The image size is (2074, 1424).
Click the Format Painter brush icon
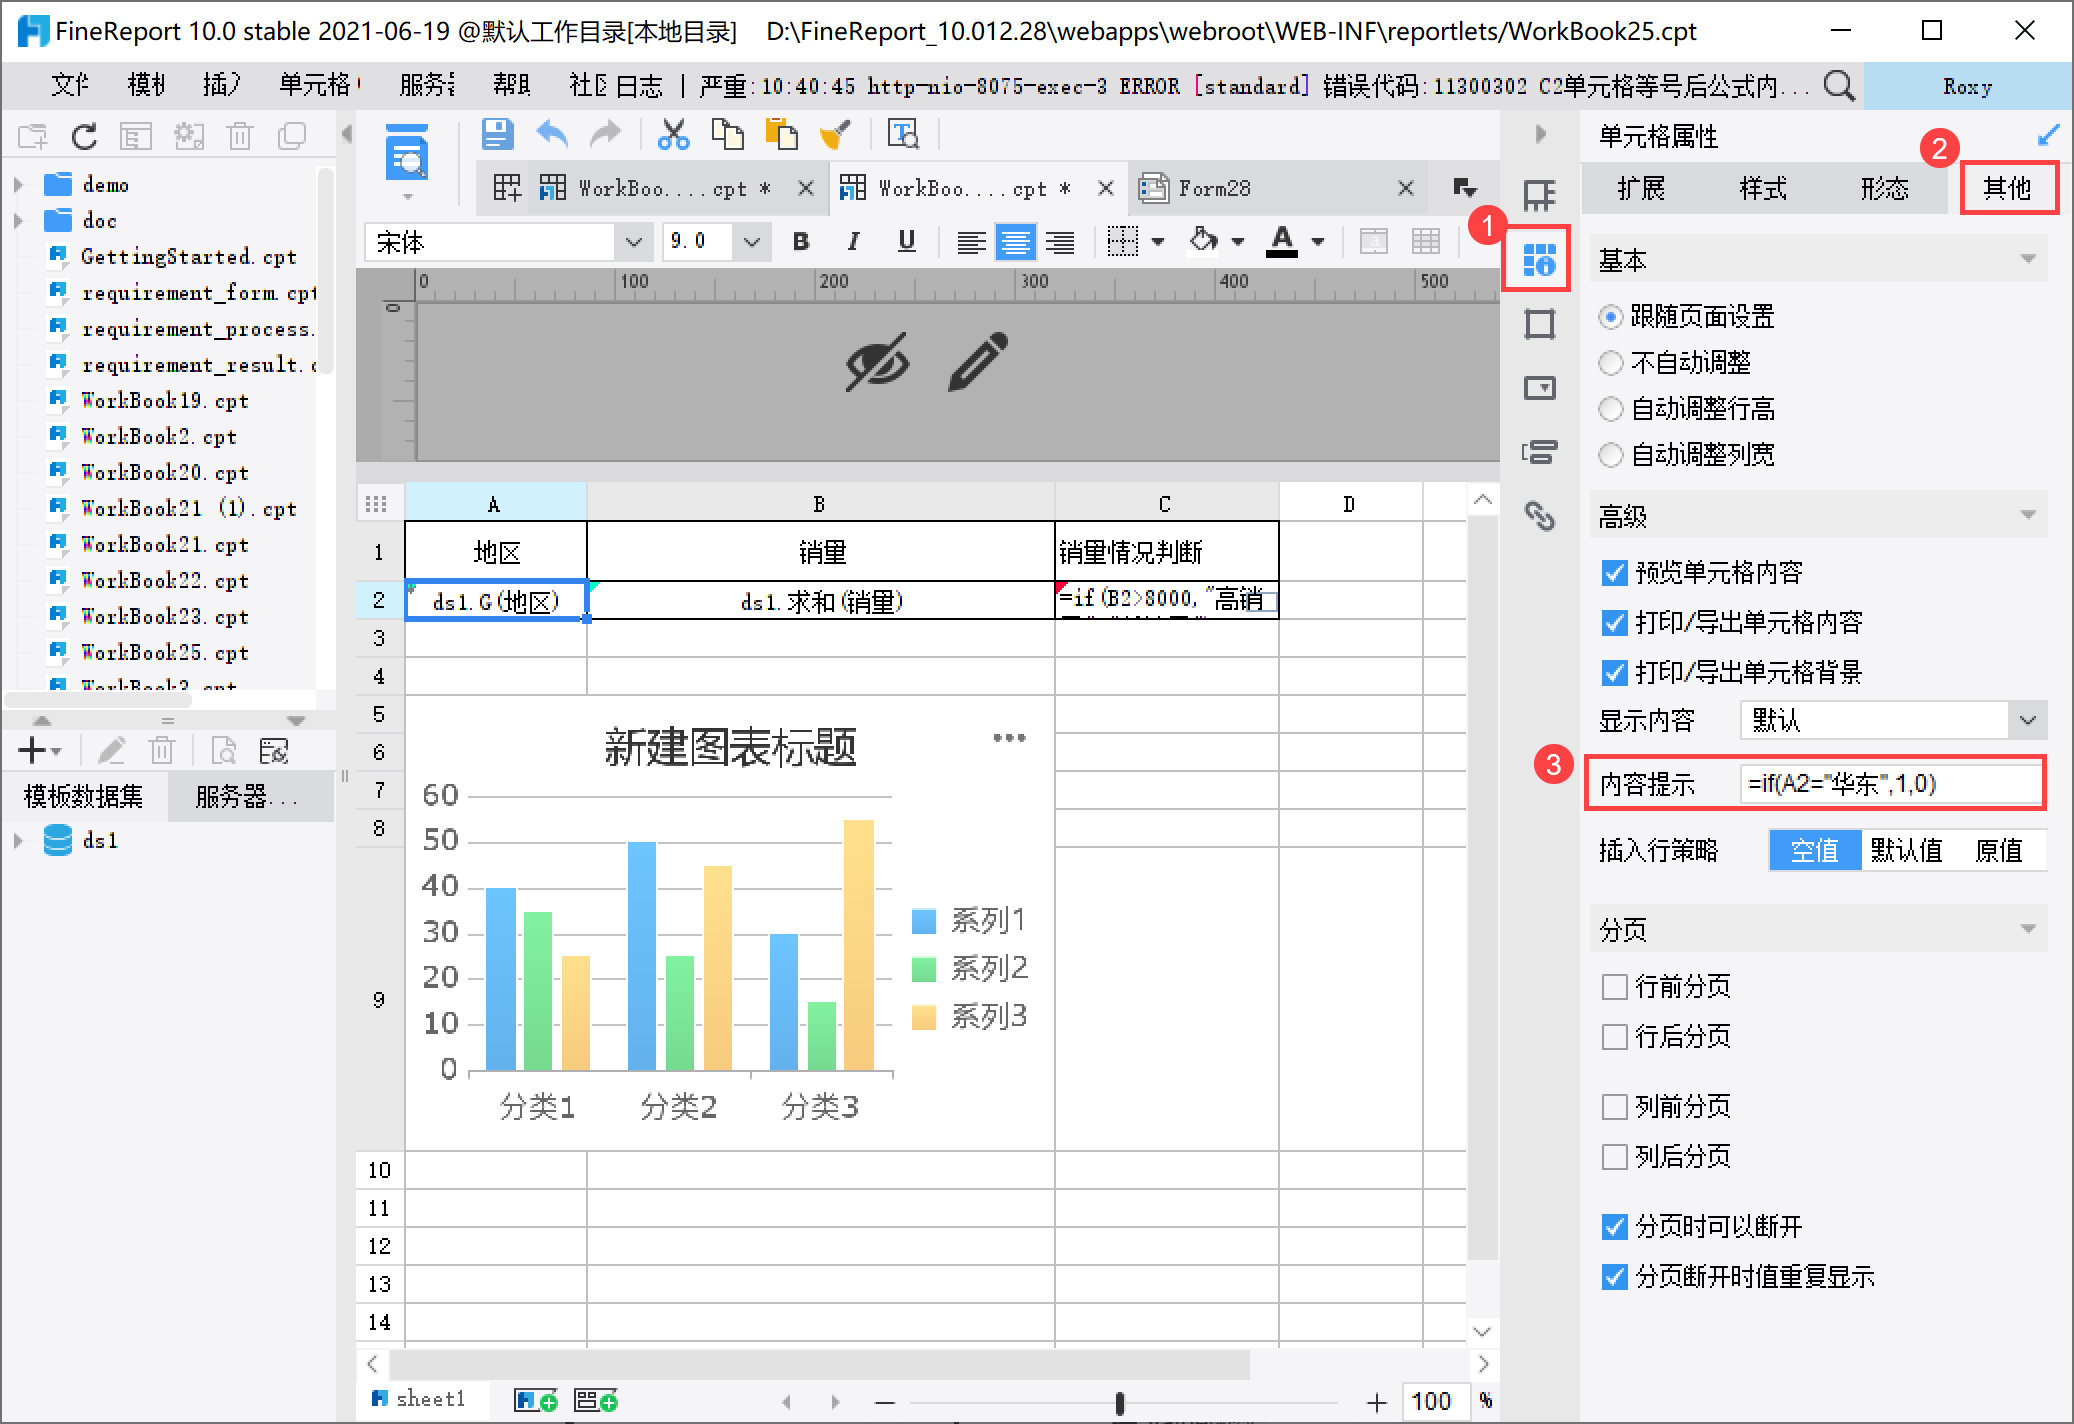pyautogui.click(x=835, y=134)
